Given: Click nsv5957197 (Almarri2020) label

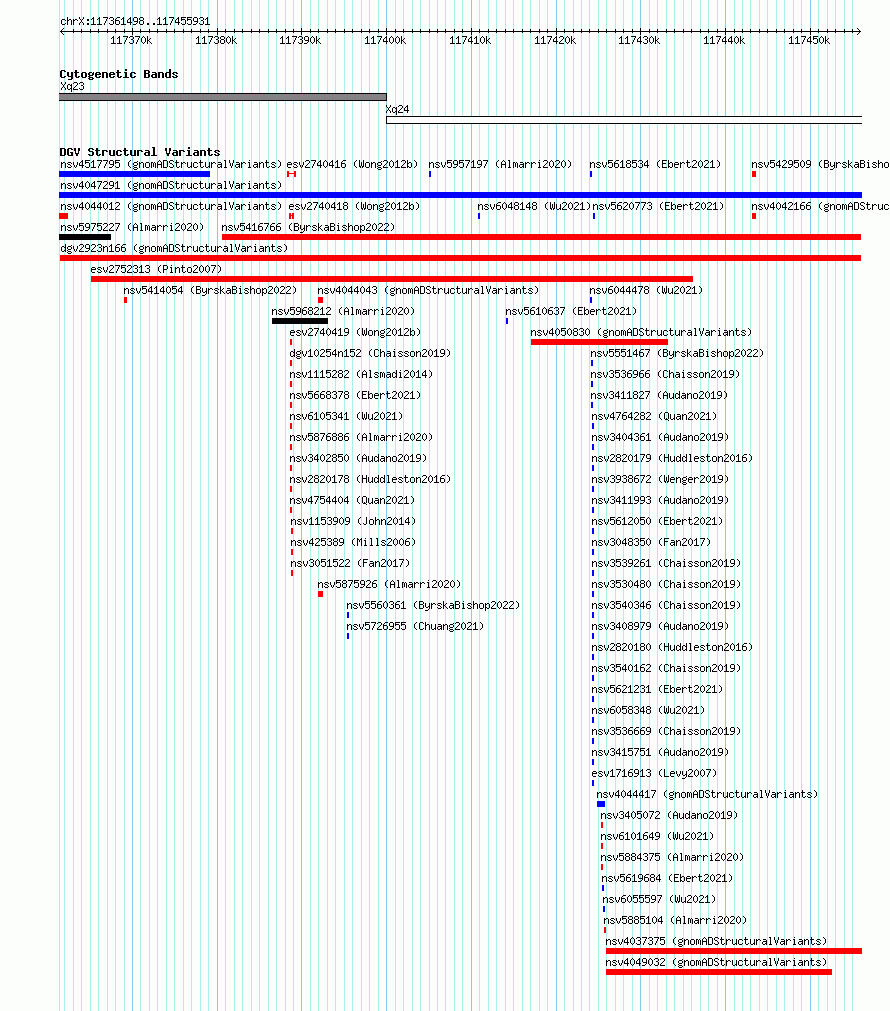Looking at the screenshot, I should coord(500,164).
